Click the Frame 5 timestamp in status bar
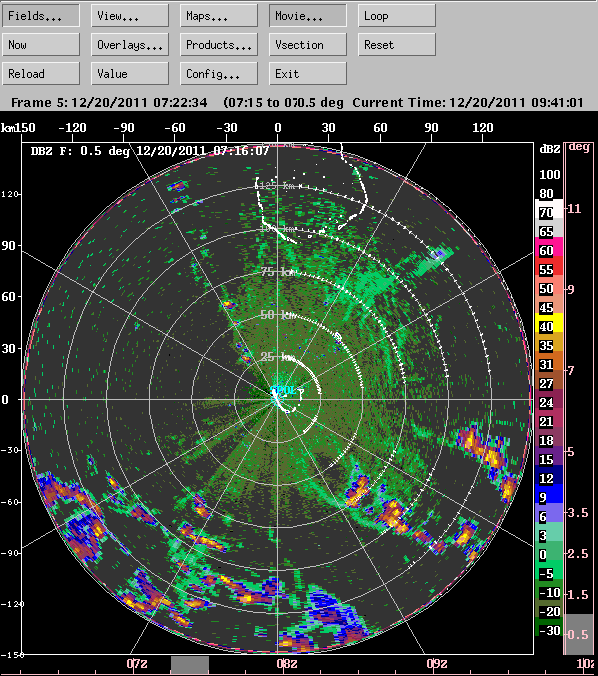The height and width of the screenshot is (676, 598). click(109, 103)
